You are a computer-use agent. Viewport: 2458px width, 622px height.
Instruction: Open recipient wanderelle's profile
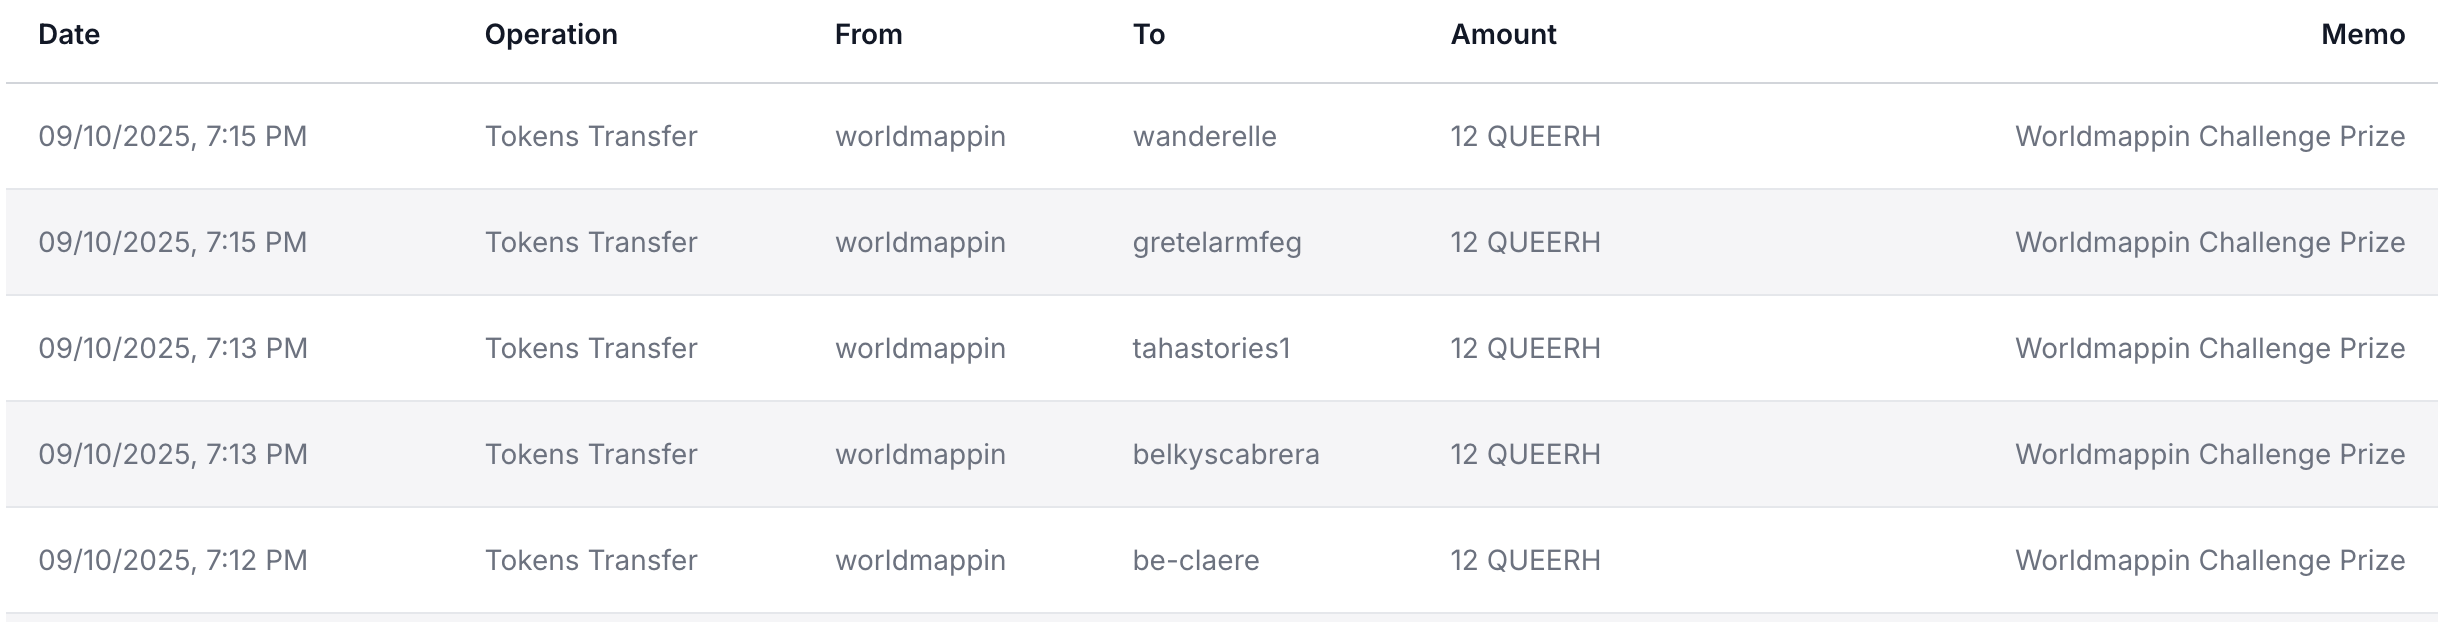[x=1204, y=136]
